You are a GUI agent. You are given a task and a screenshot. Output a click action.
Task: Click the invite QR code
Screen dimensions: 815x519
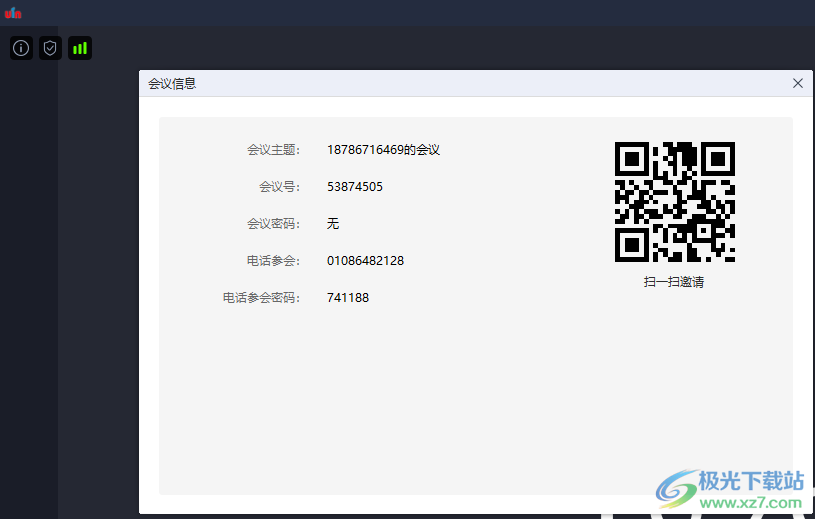pyautogui.click(x=675, y=202)
